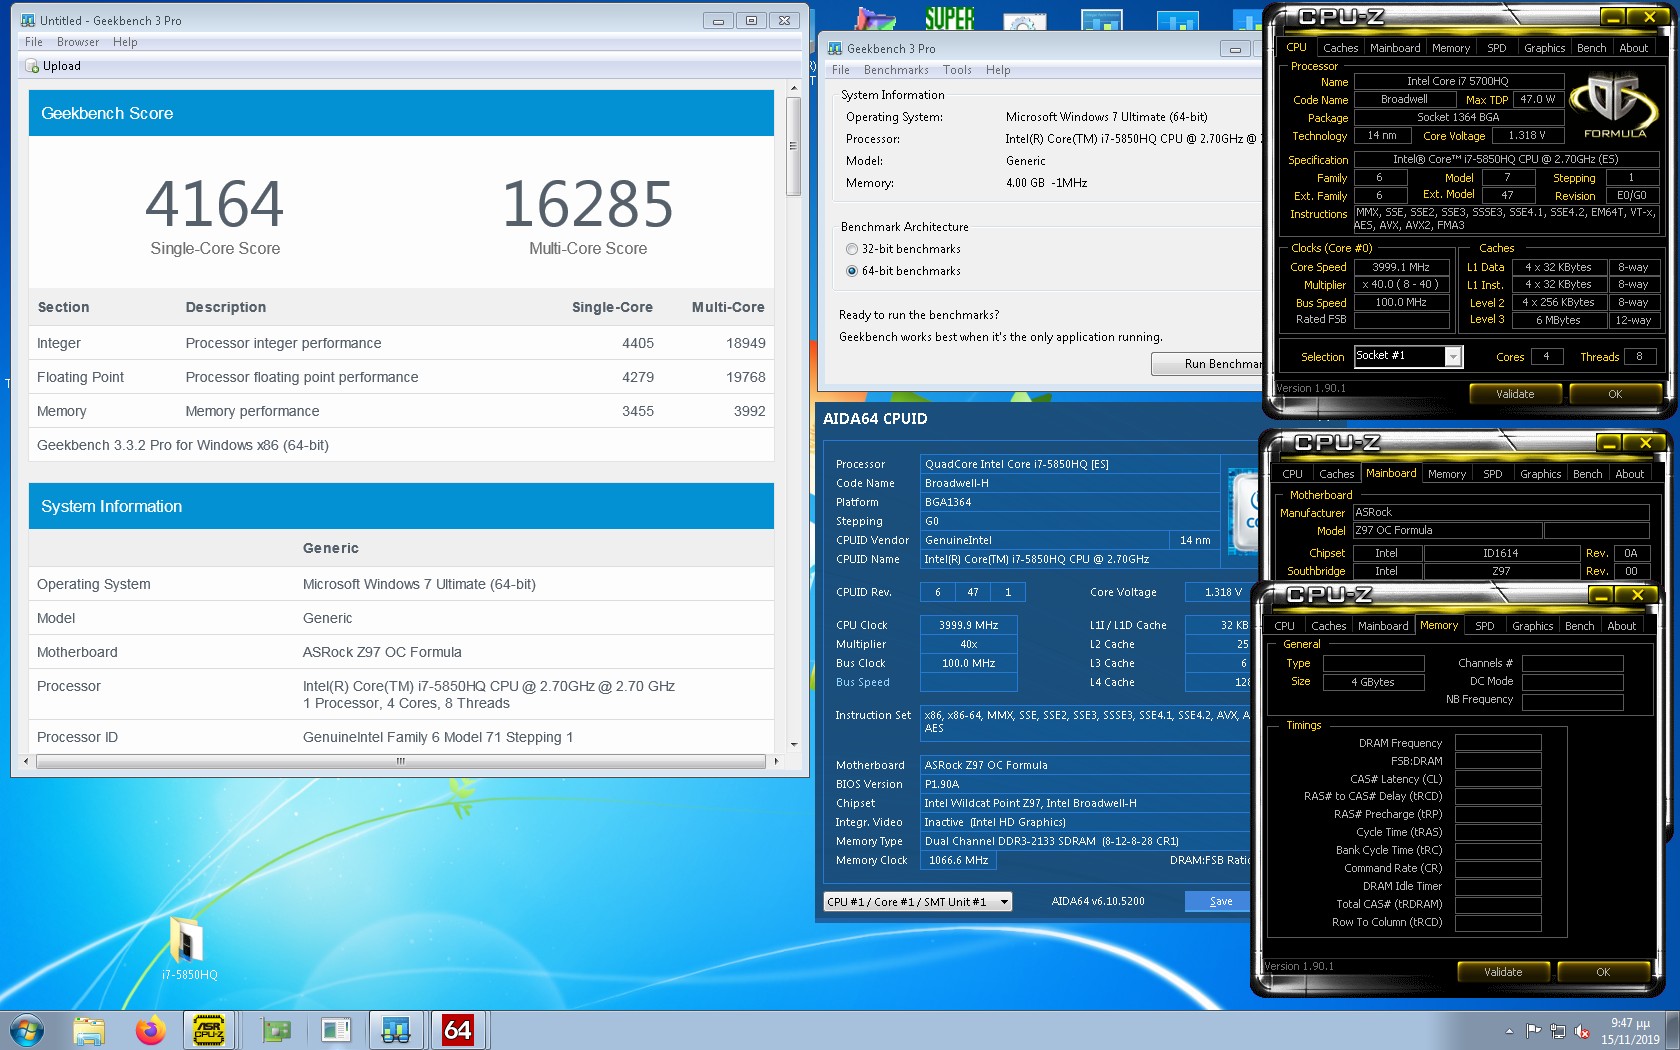This screenshot has width=1680, height=1050.
Task: Switch to AIDA64 taskbar button
Action: [x=457, y=1030]
